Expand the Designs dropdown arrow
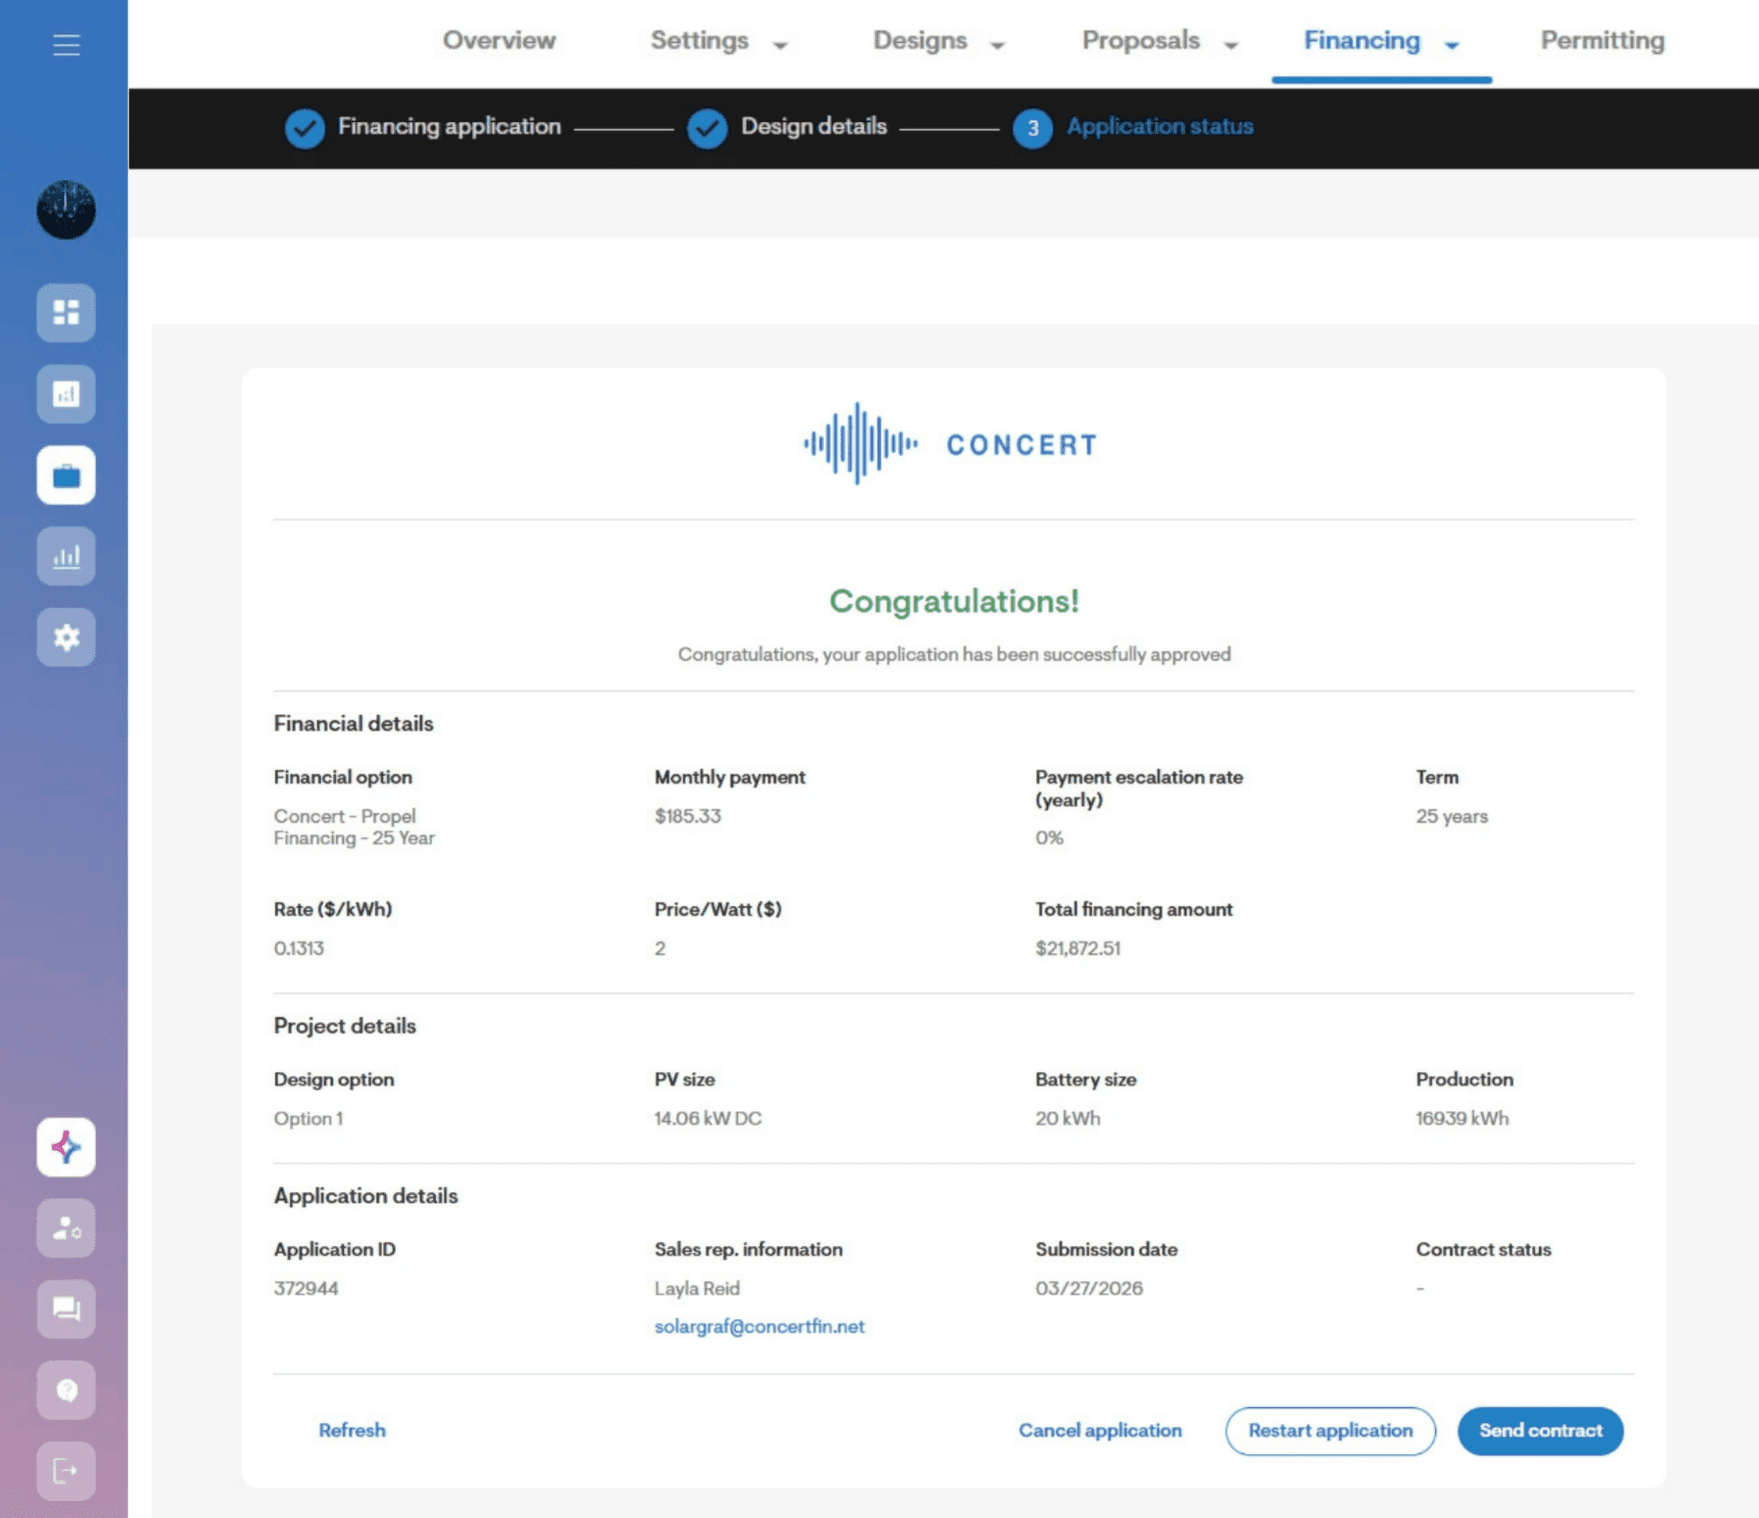This screenshot has height=1518, width=1759. [x=997, y=45]
